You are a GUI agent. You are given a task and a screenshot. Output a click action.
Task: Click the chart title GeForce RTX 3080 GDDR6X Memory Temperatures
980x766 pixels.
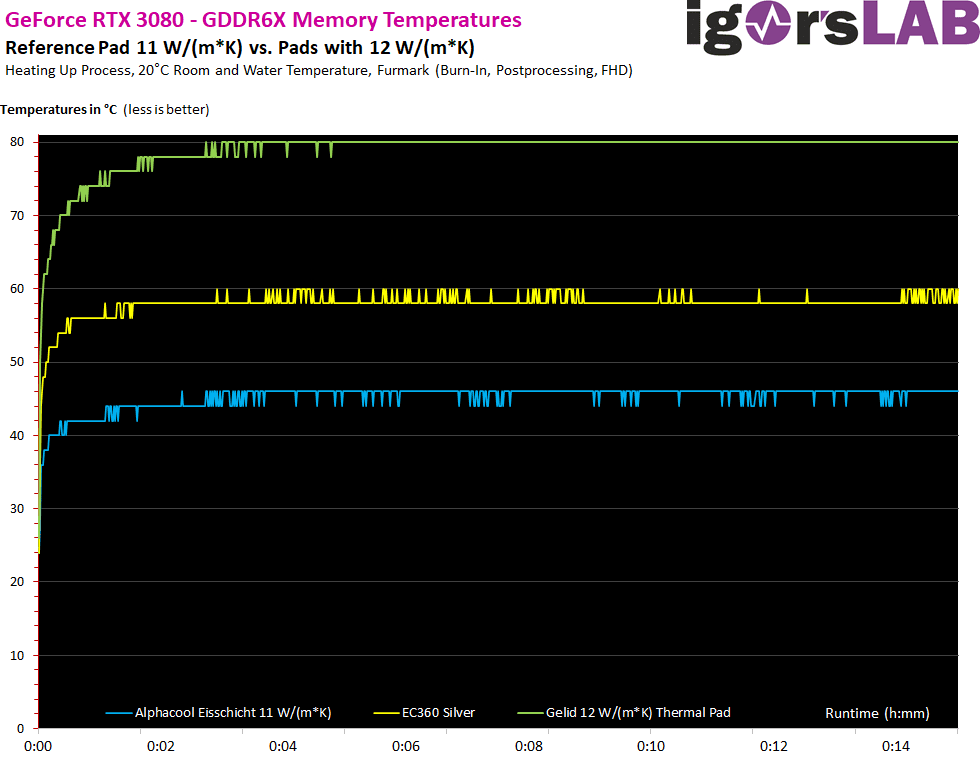coord(263,20)
